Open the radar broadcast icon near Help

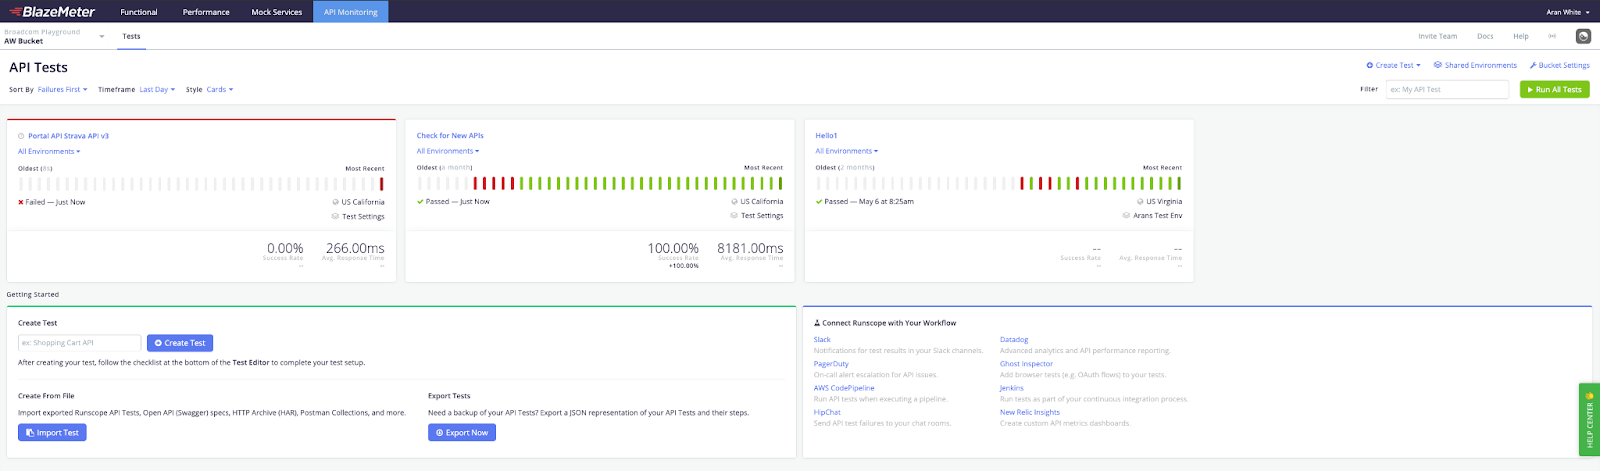pyautogui.click(x=1552, y=36)
